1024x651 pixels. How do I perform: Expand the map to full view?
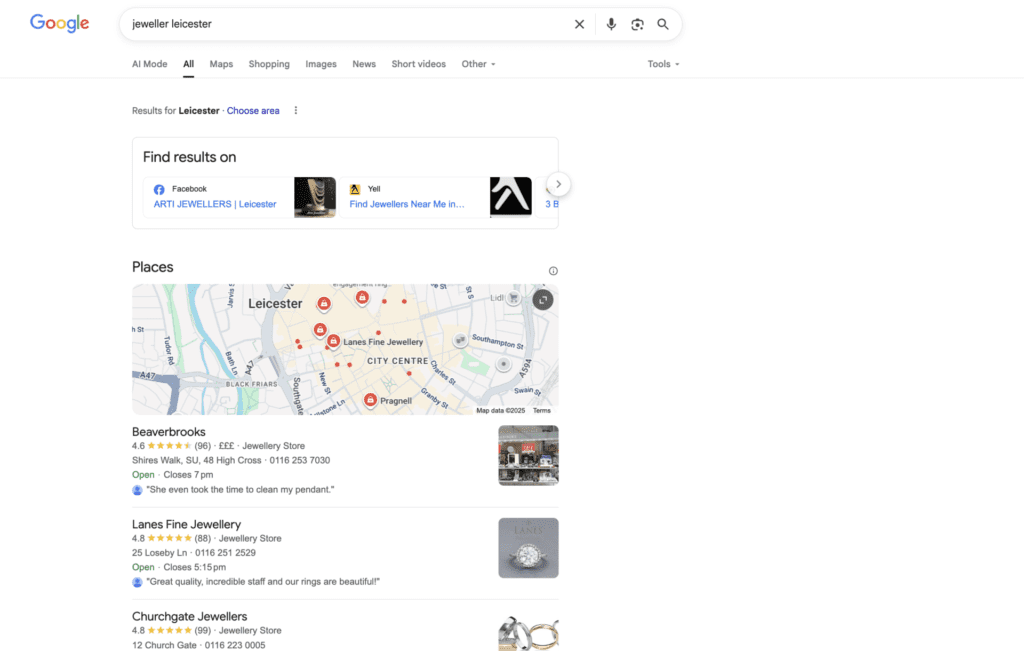pyautogui.click(x=542, y=299)
